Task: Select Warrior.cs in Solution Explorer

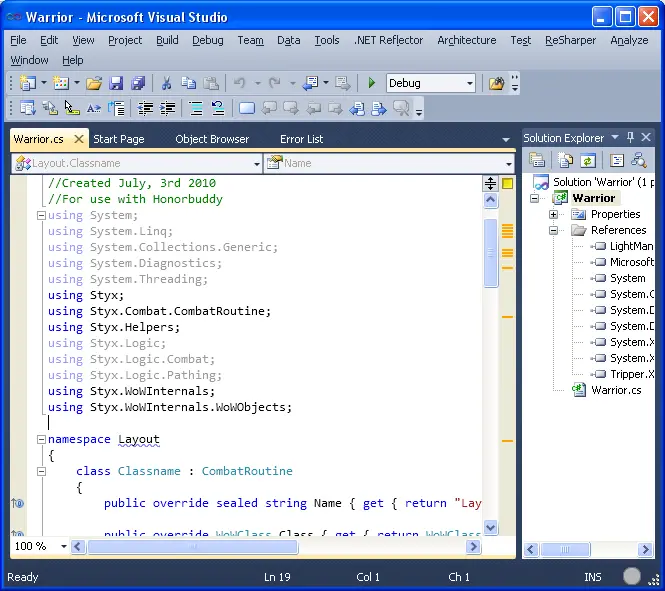Action: pyautogui.click(x=616, y=390)
